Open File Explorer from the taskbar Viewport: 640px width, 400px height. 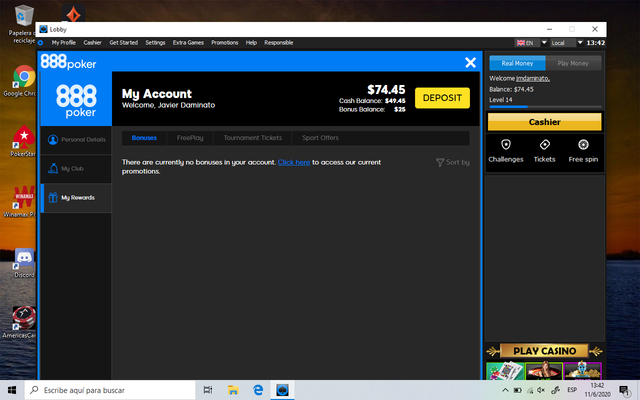pyautogui.click(x=233, y=390)
